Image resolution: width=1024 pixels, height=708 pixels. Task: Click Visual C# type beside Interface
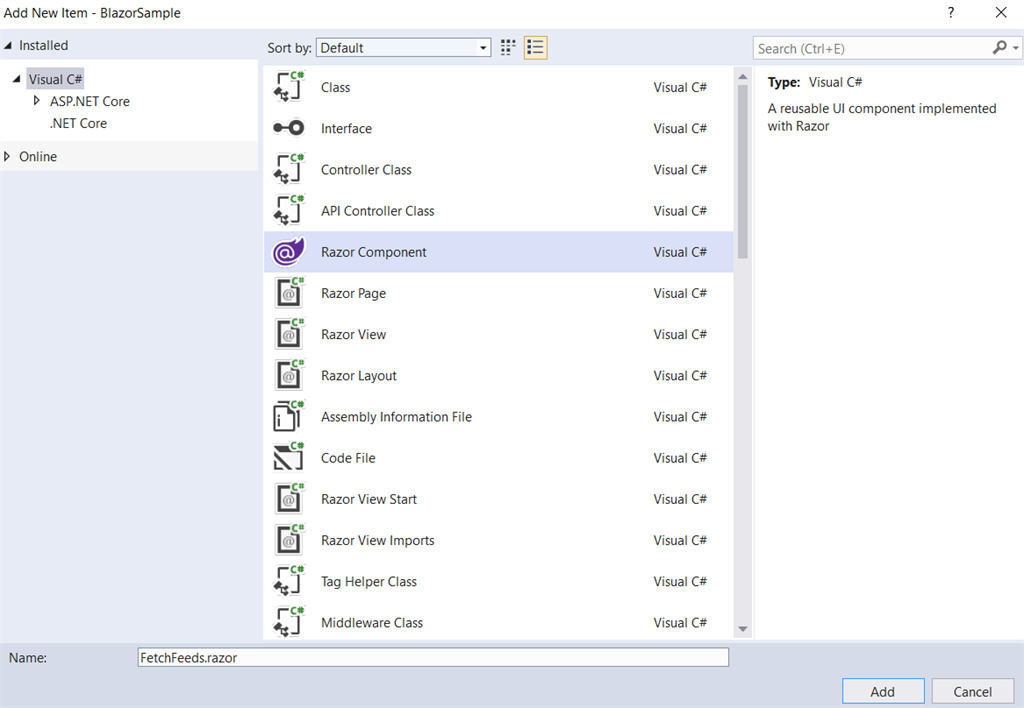680,129
